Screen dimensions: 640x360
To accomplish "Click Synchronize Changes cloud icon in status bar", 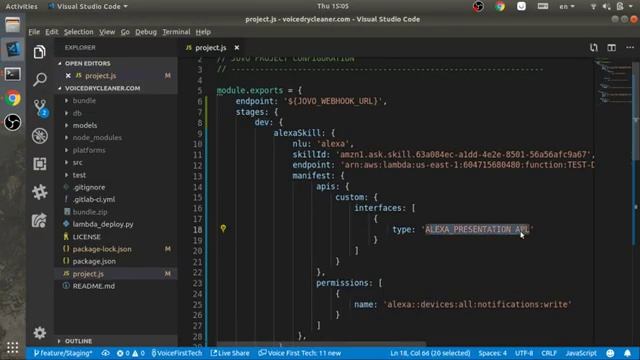I will (105, 353).
